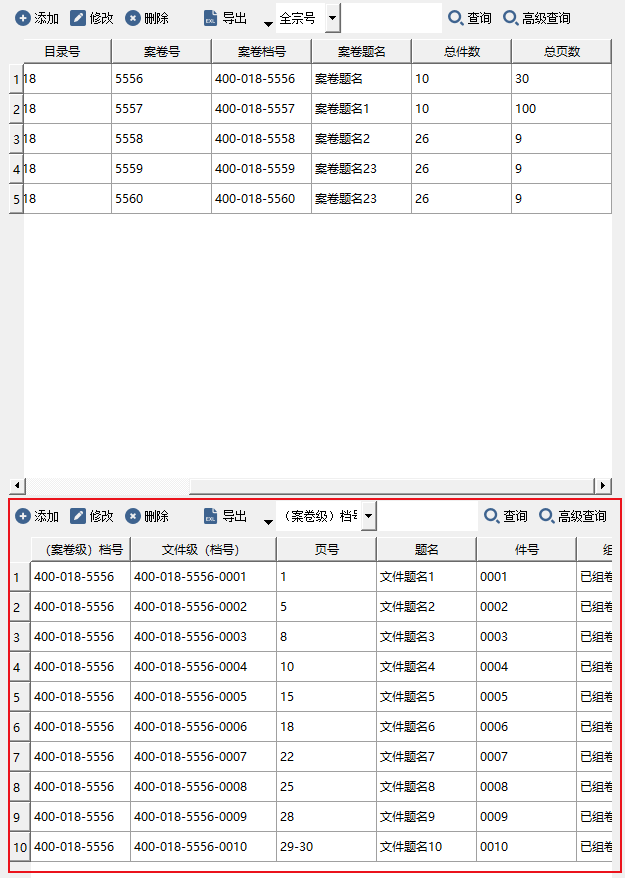Click the top toolbar's Delete icon

coord(132,18)
